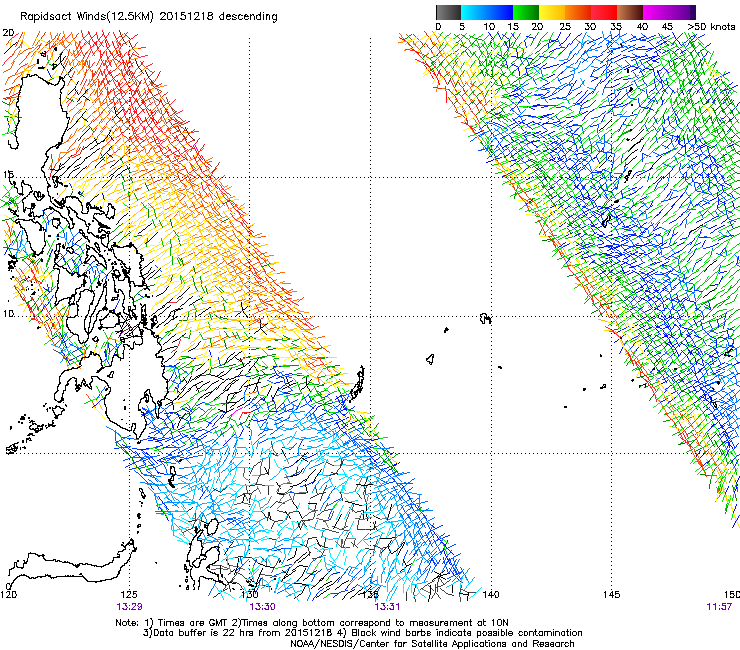The width and height of the screenshot is (740, 650).
Task: Click the orange 25-30 knots legend segment
Action: click(x=578, y=12)
